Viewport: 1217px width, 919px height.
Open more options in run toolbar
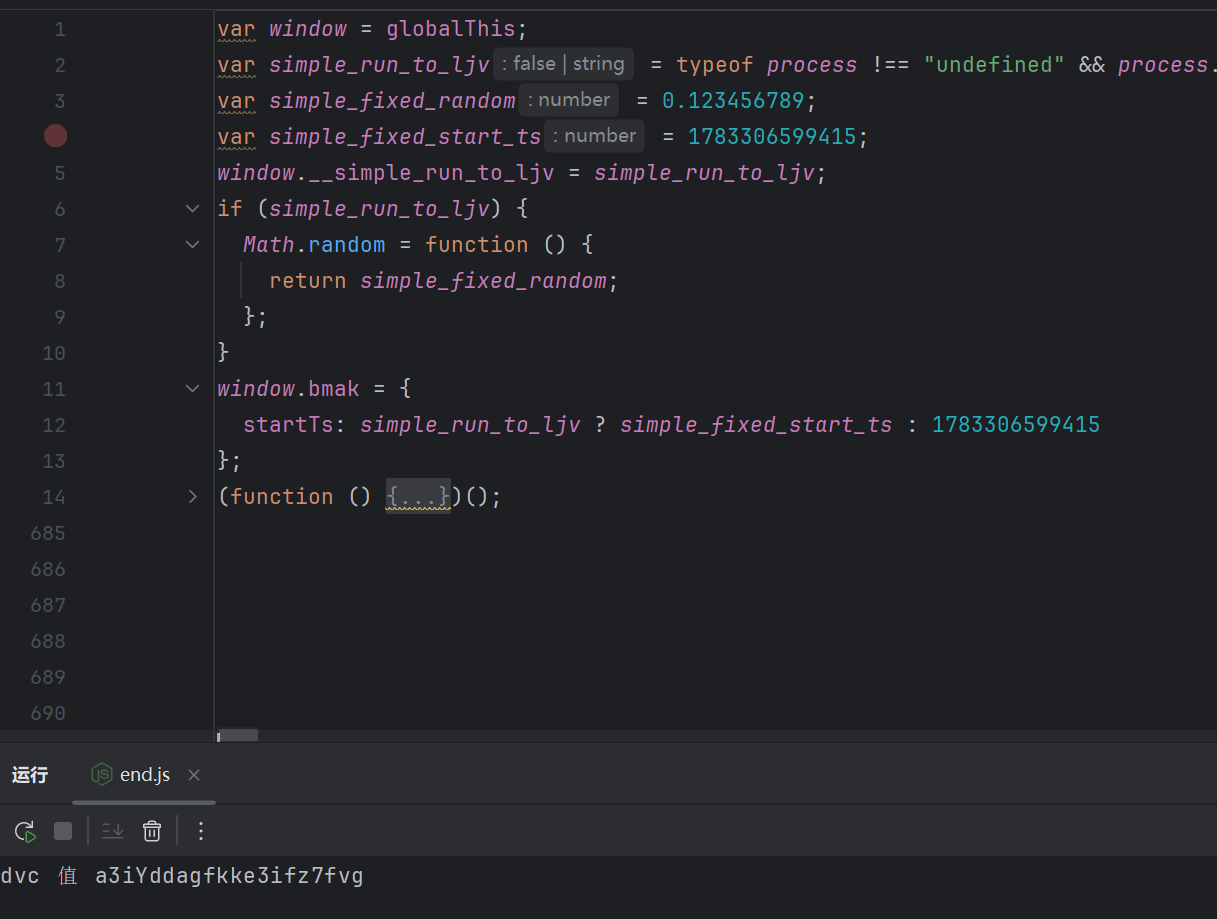coord(201,831)
